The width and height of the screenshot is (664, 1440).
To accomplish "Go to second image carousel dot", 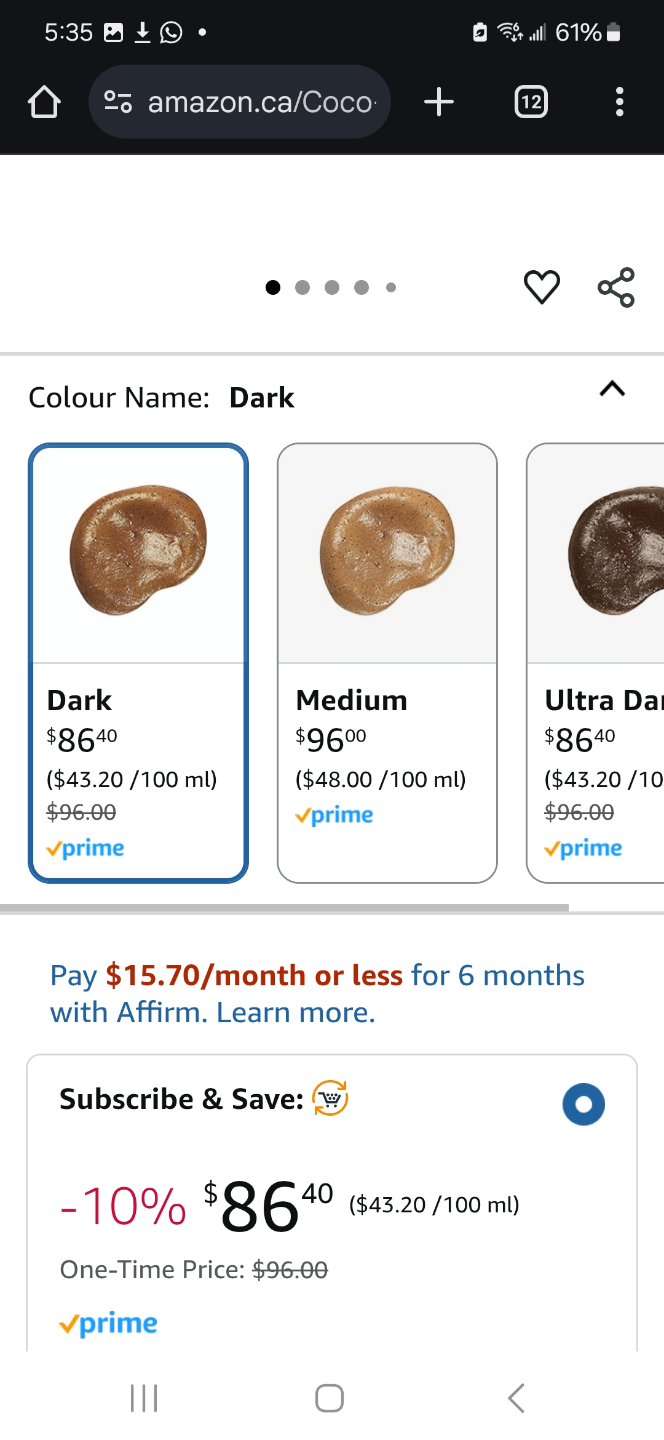I will point(302,288).
